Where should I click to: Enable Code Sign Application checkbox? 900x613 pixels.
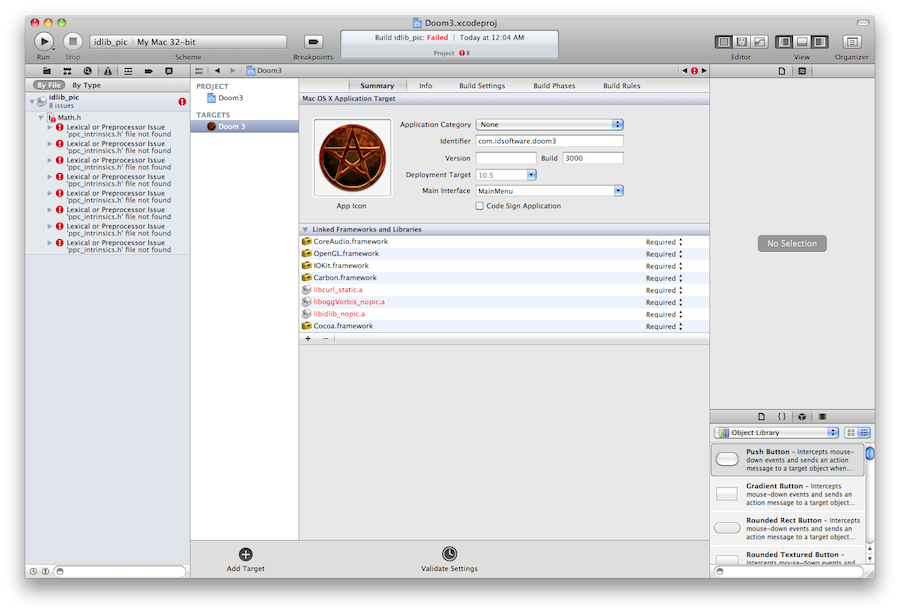(479, 206)
